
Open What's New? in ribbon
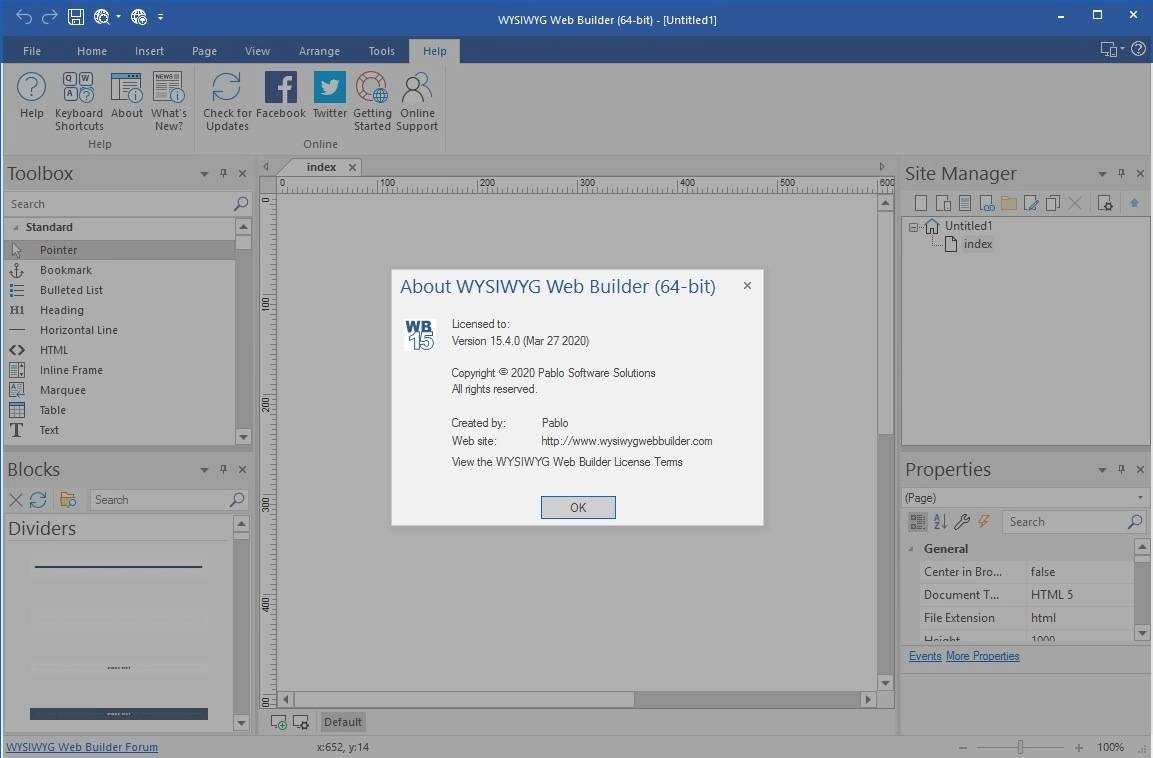pyautogui.click(x=168, y=101)
